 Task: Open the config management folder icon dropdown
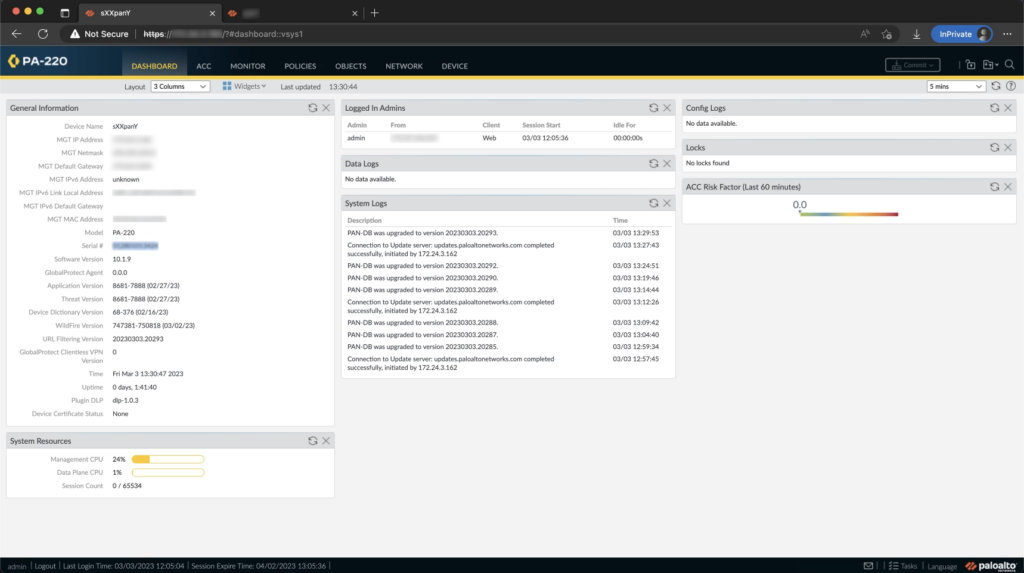click(x=991, y=65)
